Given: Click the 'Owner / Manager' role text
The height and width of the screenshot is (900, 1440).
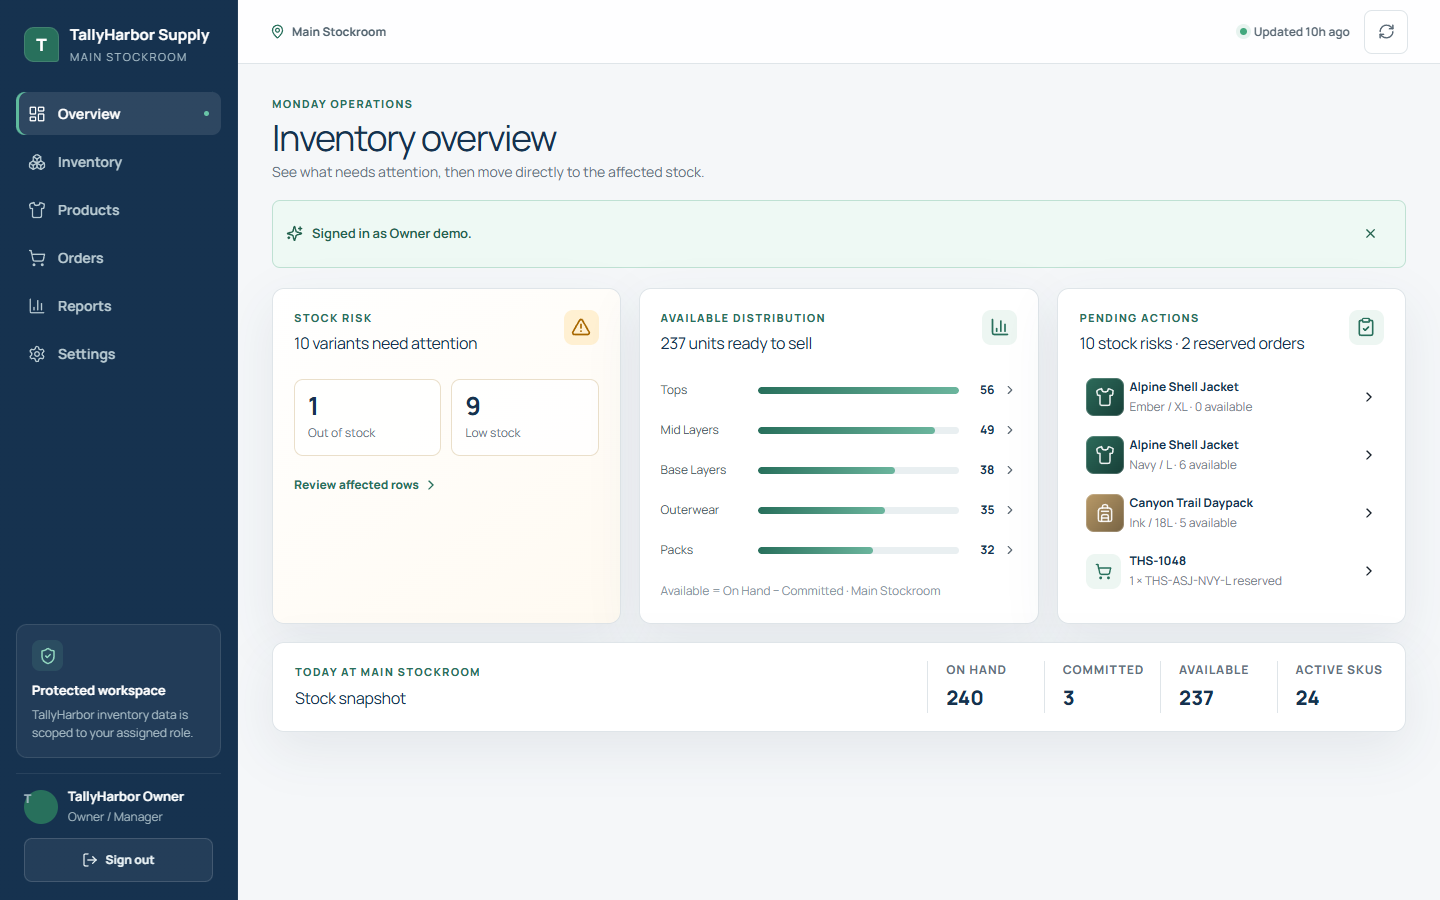Looking at the screenshot, I should click(x=115, y=817).
